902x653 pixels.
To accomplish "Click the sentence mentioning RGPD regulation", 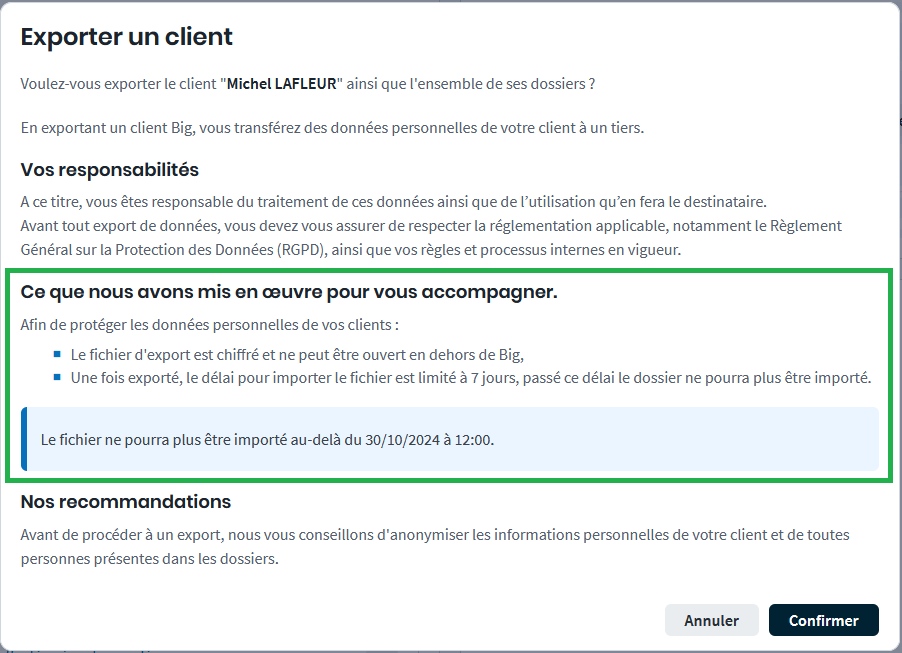I will (x=431, y=237).
